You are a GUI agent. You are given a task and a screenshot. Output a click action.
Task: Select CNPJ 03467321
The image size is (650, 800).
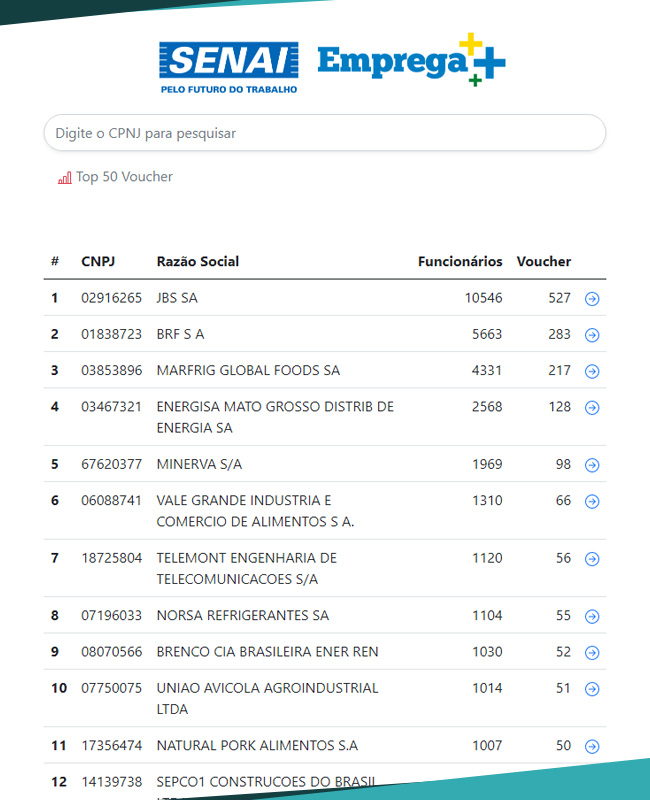click(x=111, y=407)
